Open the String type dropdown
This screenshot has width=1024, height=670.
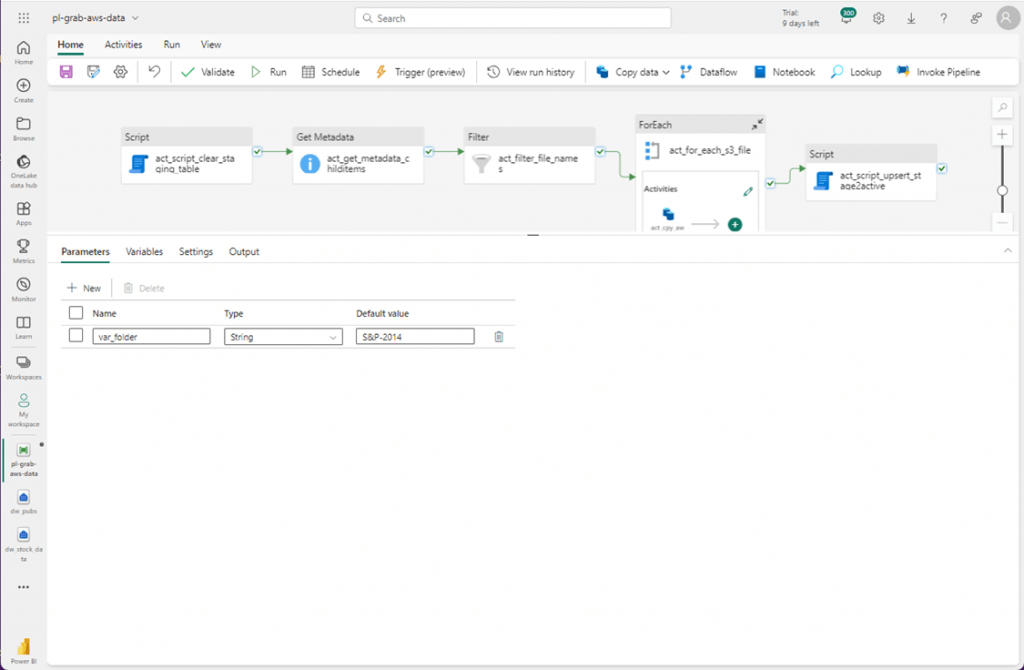tap(283, 337)
